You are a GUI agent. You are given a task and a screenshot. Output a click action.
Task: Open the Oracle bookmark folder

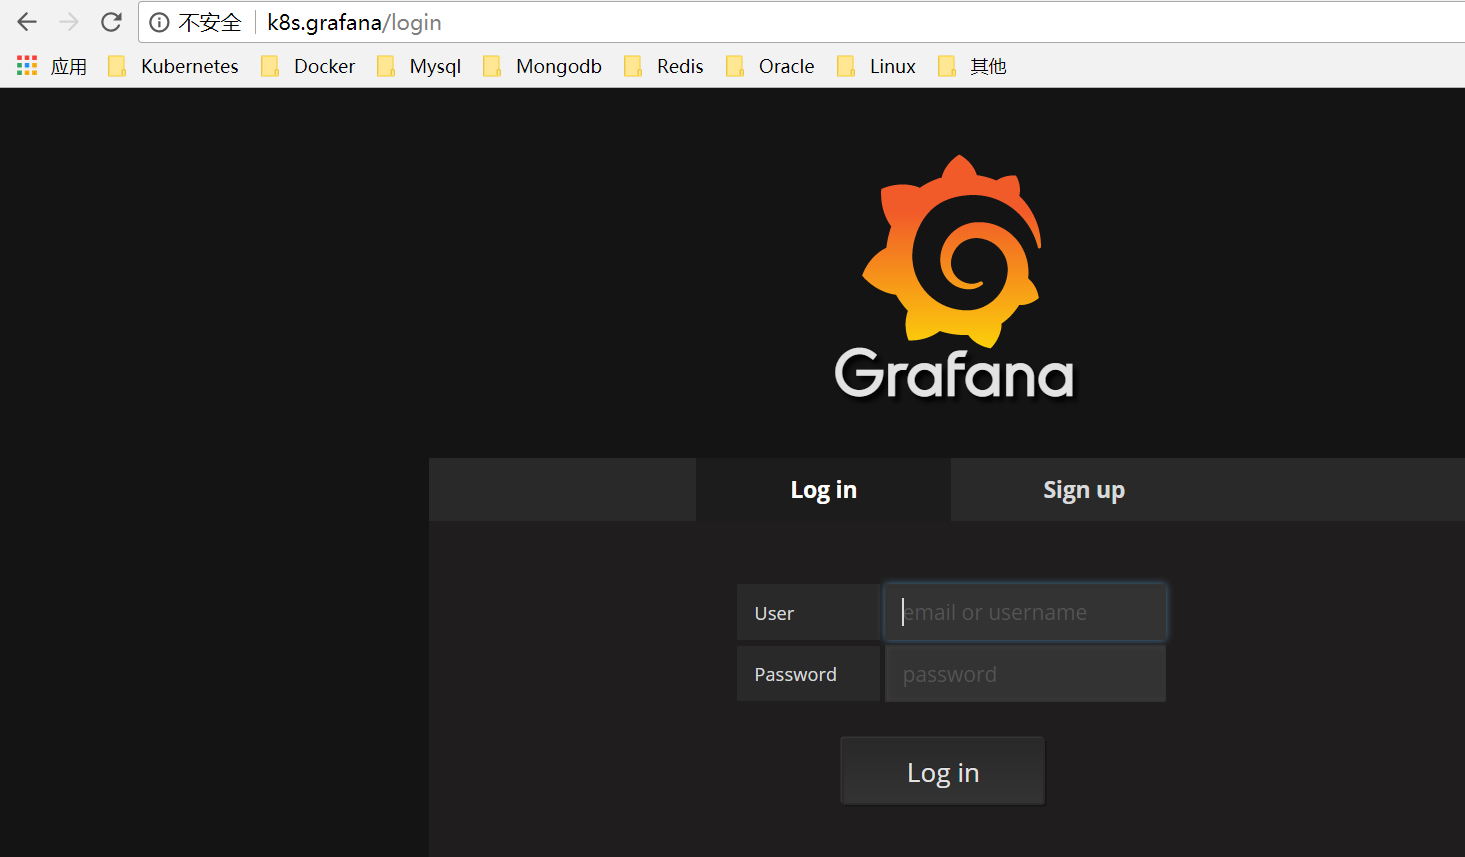tap(770, 66)
